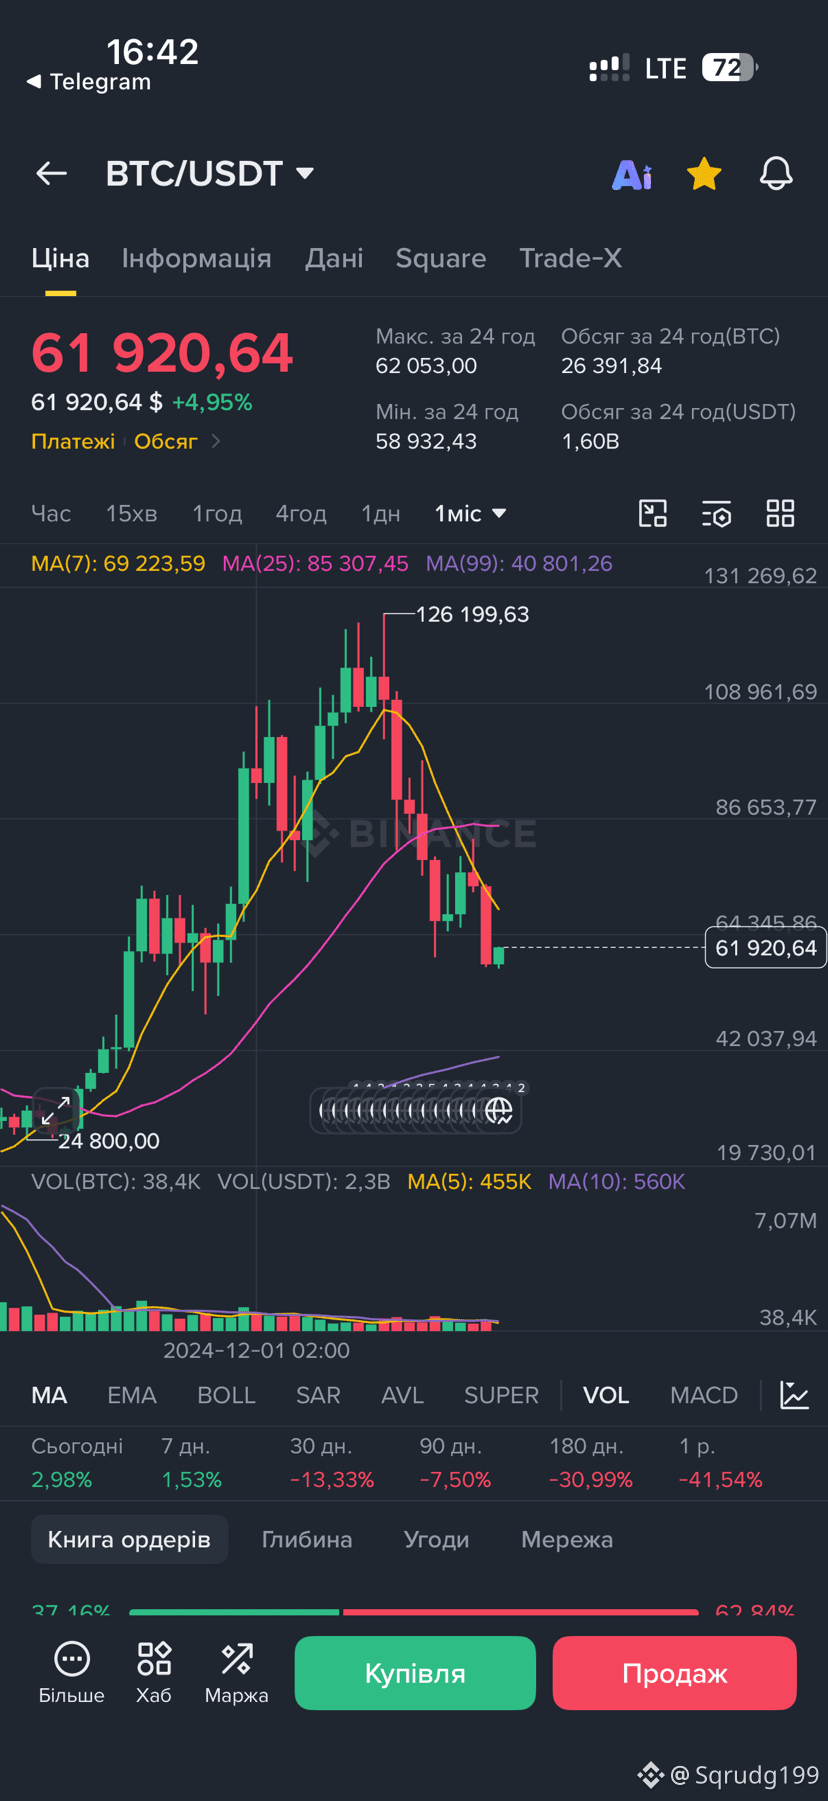Select the 4год chart interval

coord(301,514)
